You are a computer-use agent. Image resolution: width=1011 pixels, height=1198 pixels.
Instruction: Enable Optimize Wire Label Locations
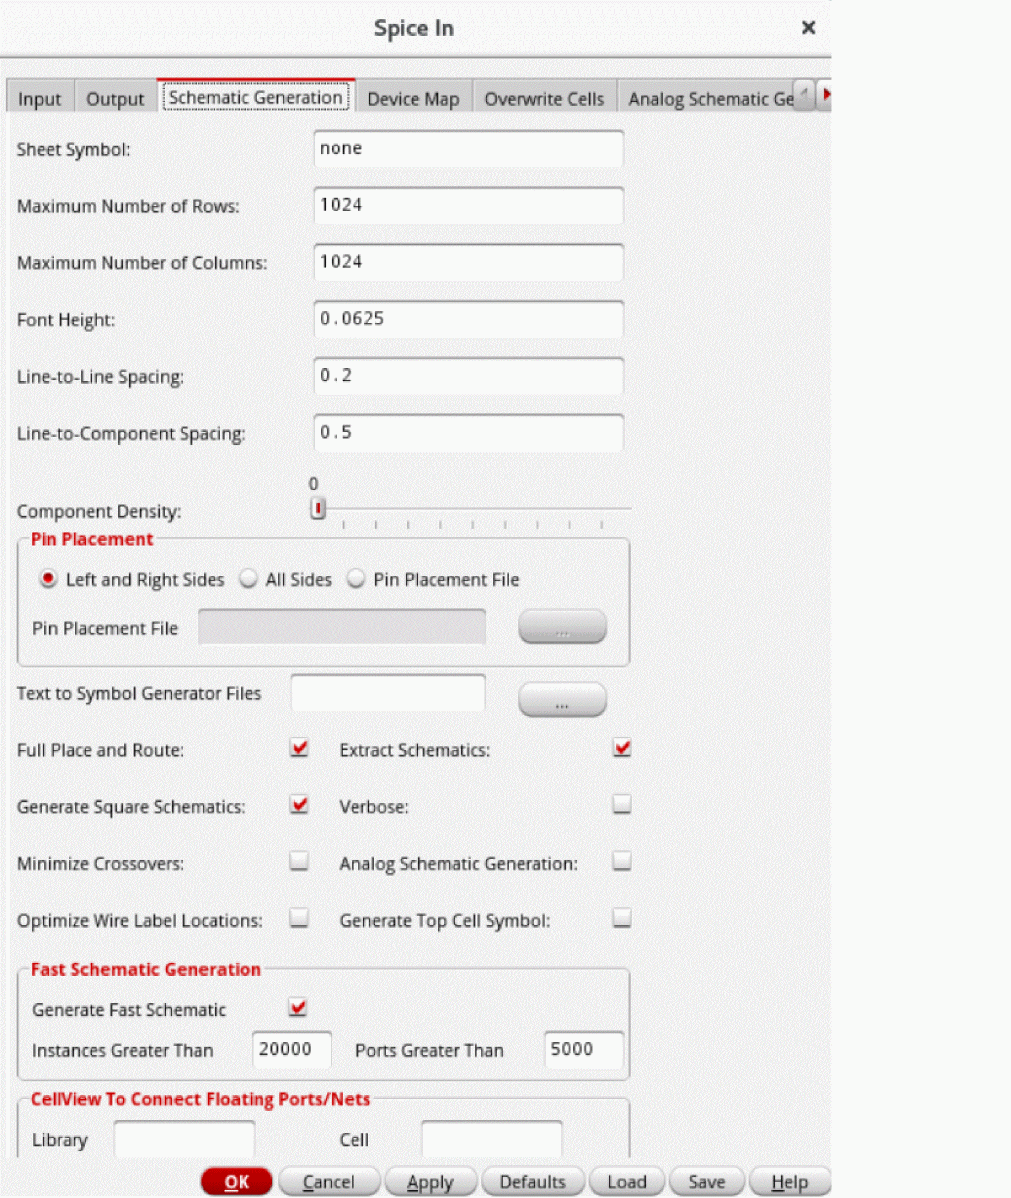tap(299, 918)
